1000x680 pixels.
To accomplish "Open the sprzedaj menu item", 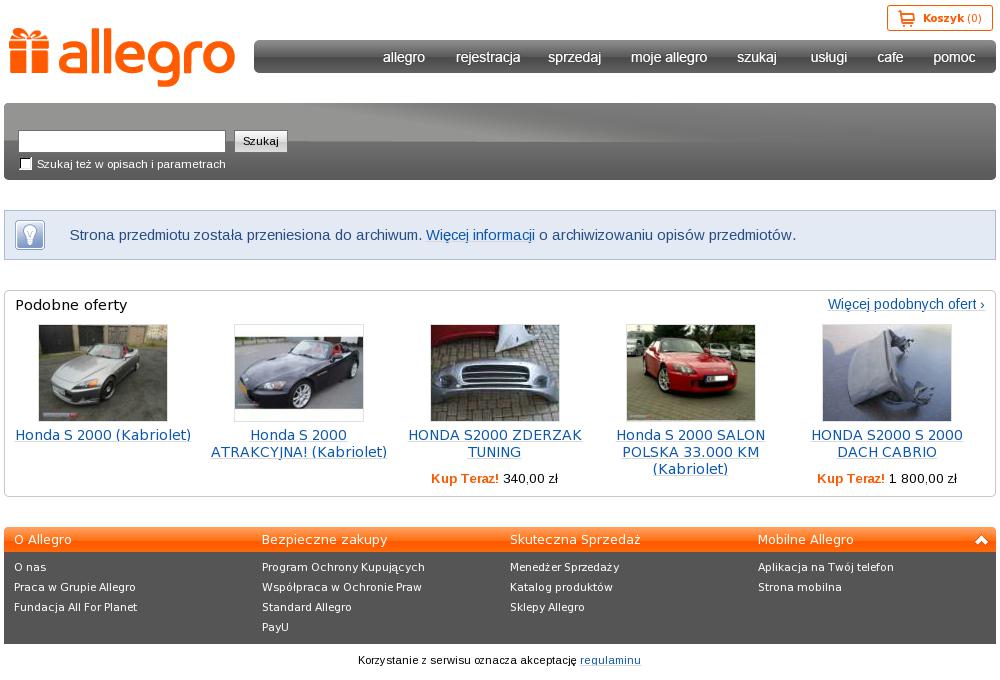I will (x=575, y=57).
